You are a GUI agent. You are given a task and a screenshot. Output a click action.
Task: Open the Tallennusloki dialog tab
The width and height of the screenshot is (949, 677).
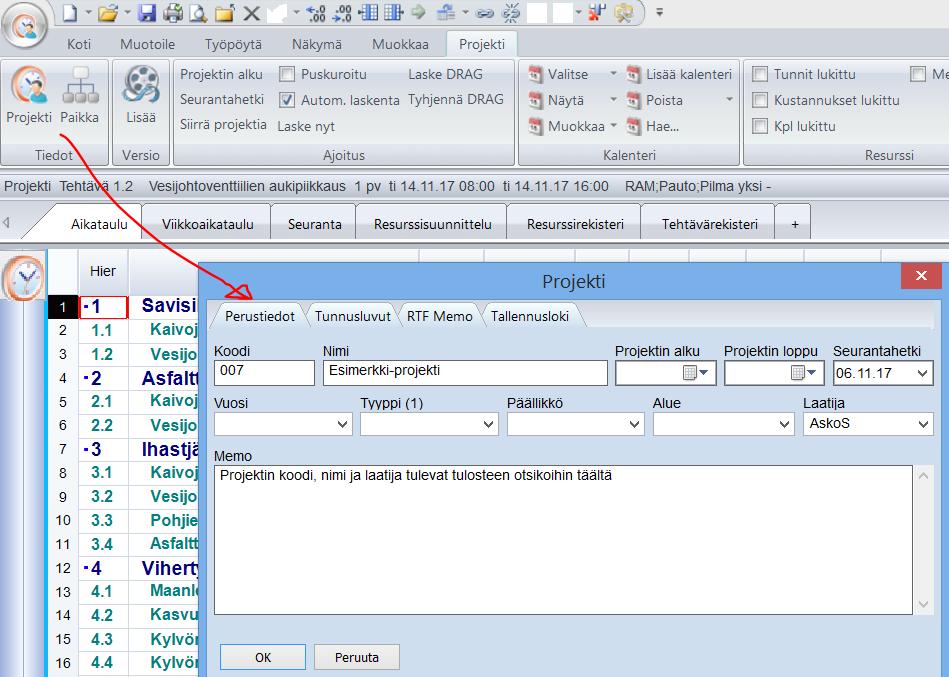tap(530, 316)
